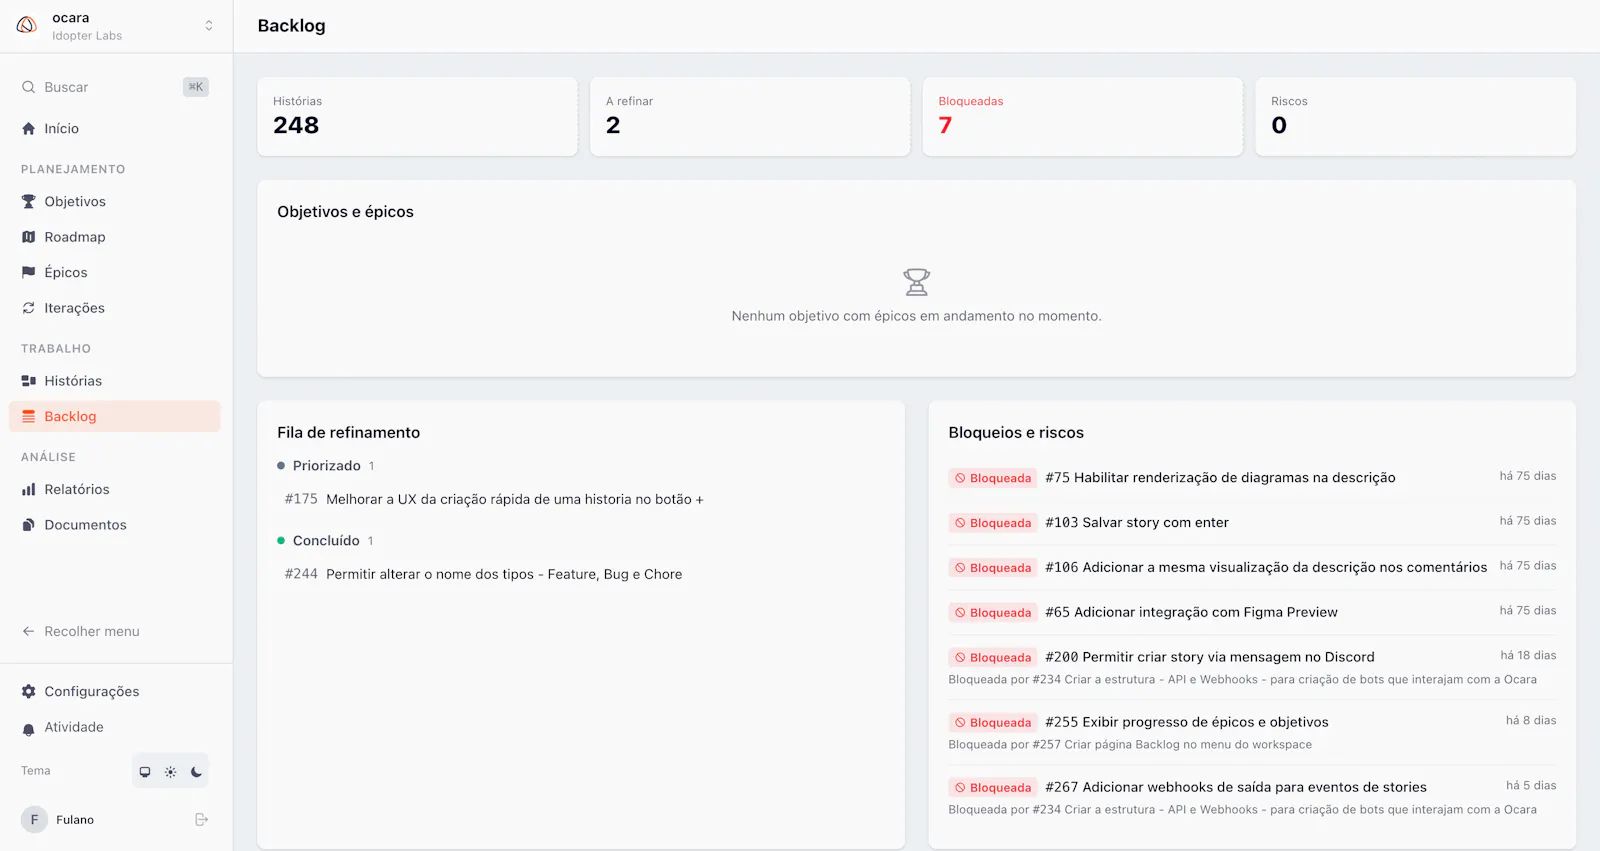Open Histórias in the sidebar
Screen dimensions: 1600x851
click(115, 381)
